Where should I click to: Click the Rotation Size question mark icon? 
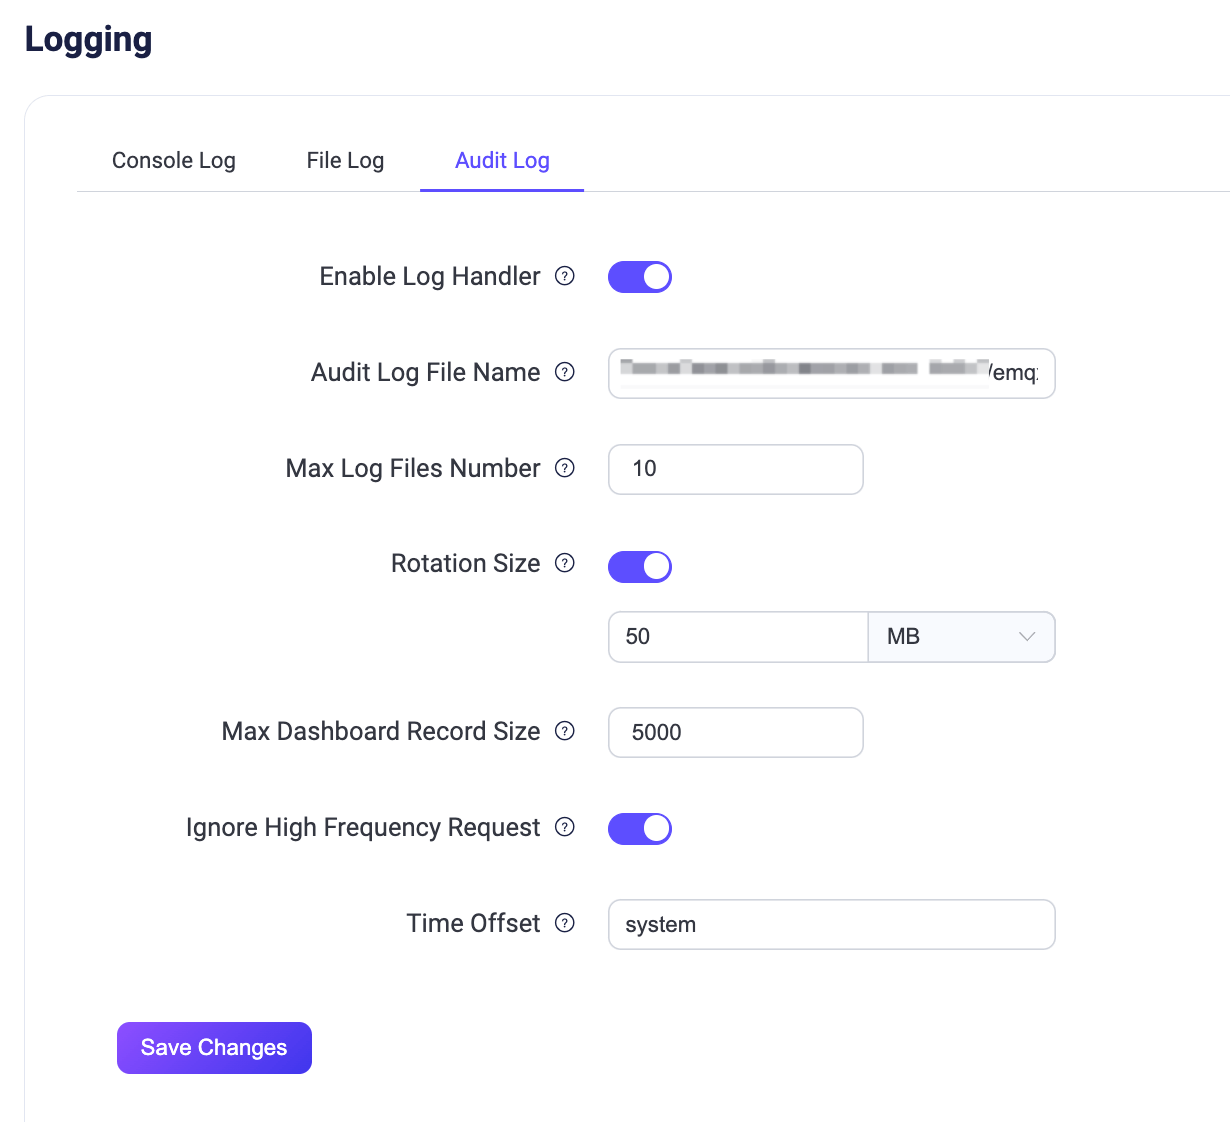click(565, 563)
